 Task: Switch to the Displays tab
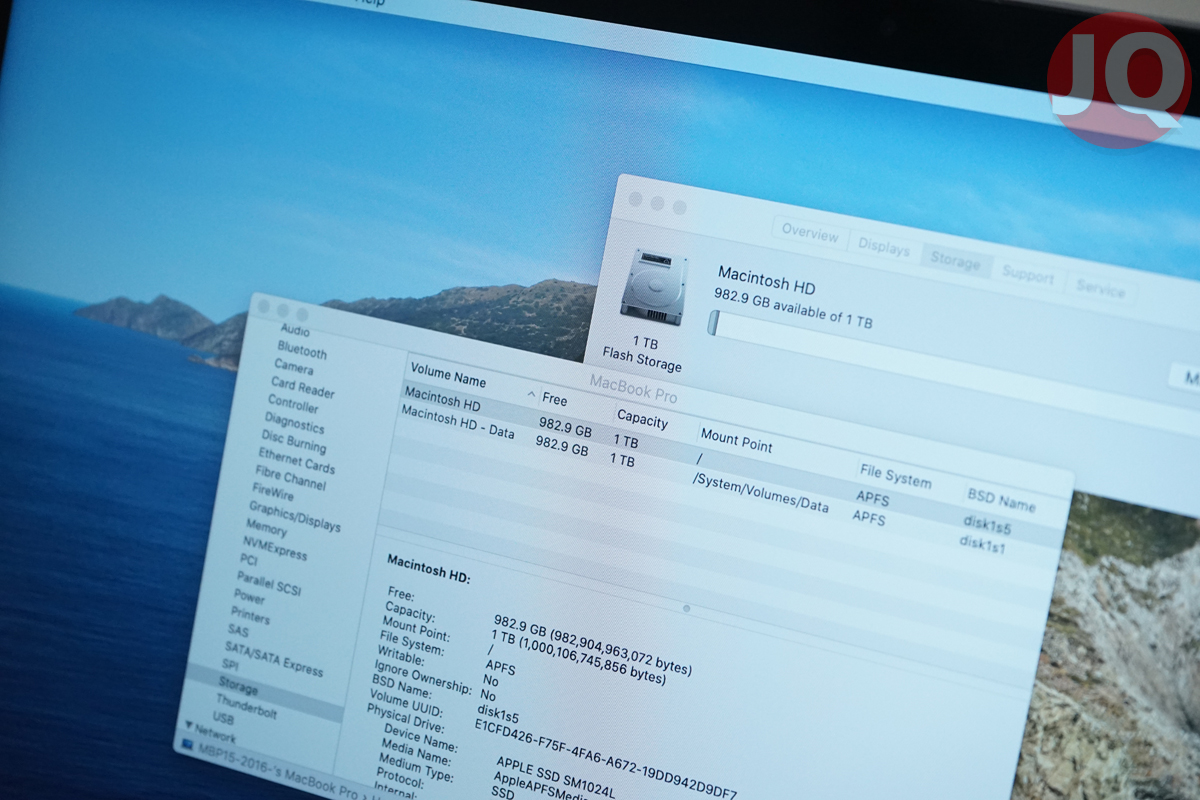point(884,247)
